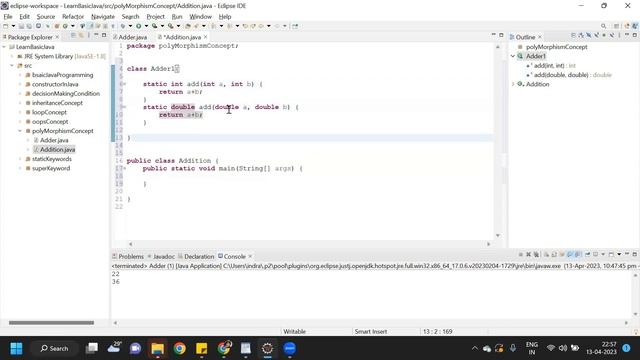The height and width of the screenshot is (360, 640).
Task: Click the taskbar Search box
Action: tap(54, 349)
